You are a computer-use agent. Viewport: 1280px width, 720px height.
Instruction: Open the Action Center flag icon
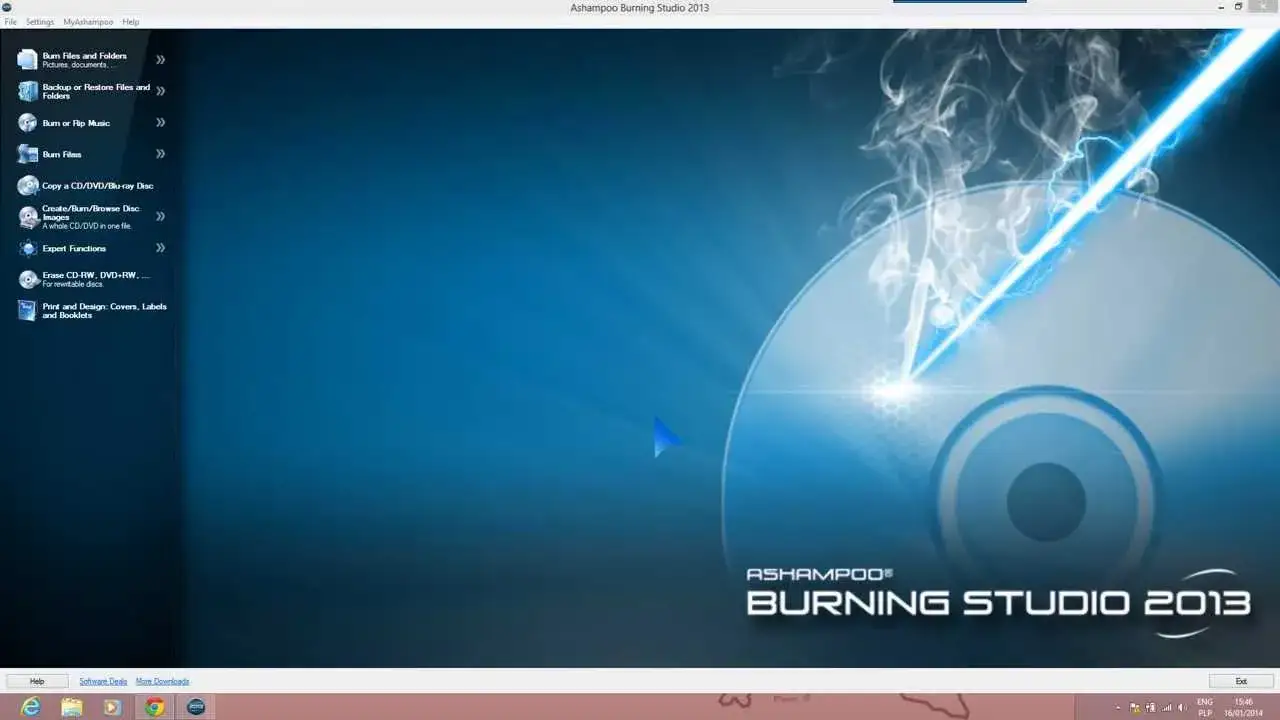(1135, 707)
